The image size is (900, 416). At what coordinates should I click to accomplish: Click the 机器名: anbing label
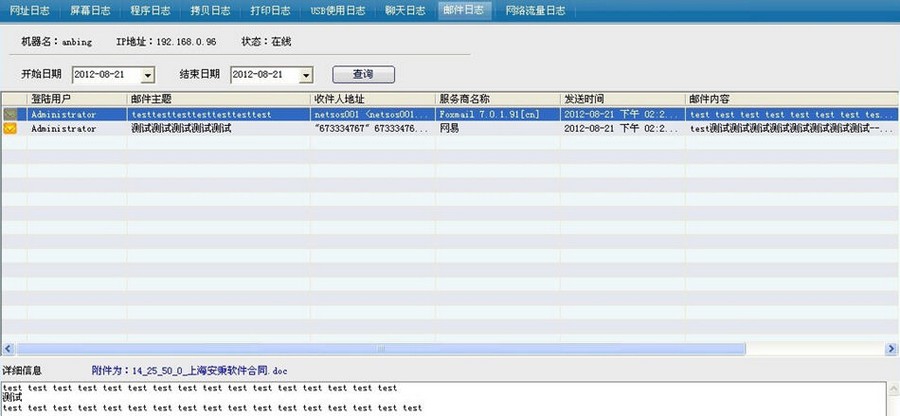[56, 42]
